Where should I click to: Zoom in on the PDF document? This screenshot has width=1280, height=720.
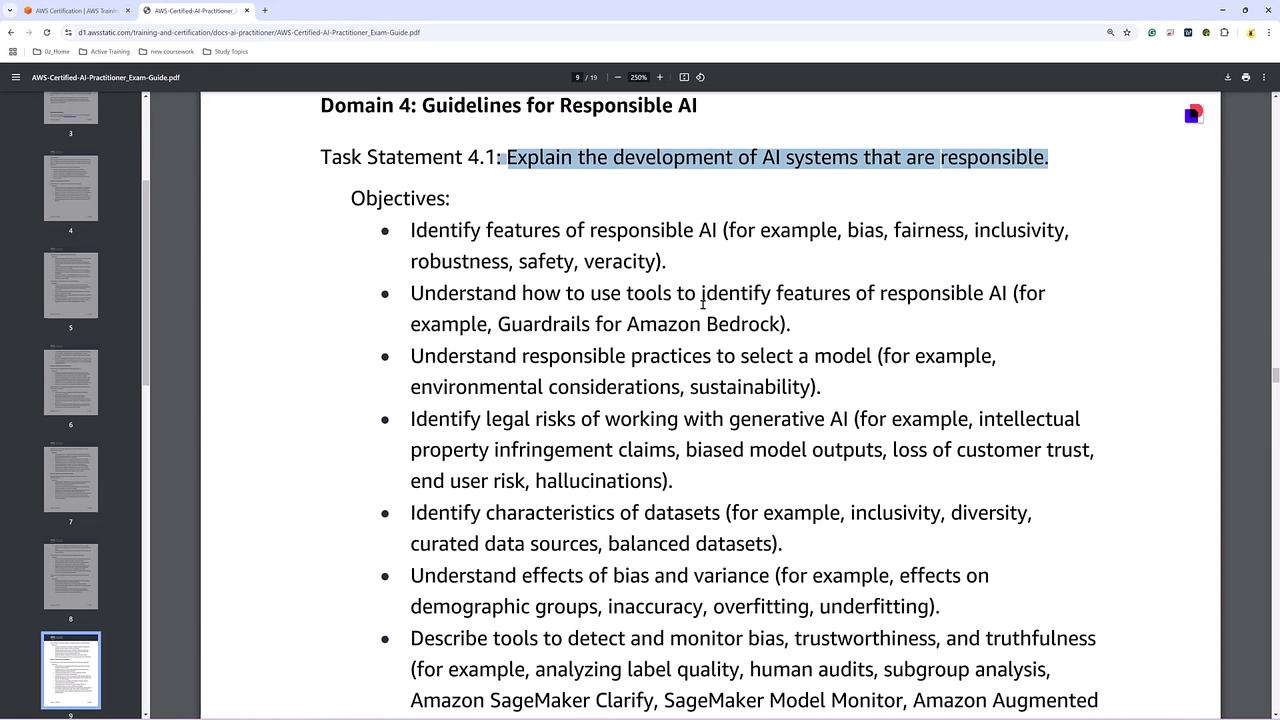(659, 77)
